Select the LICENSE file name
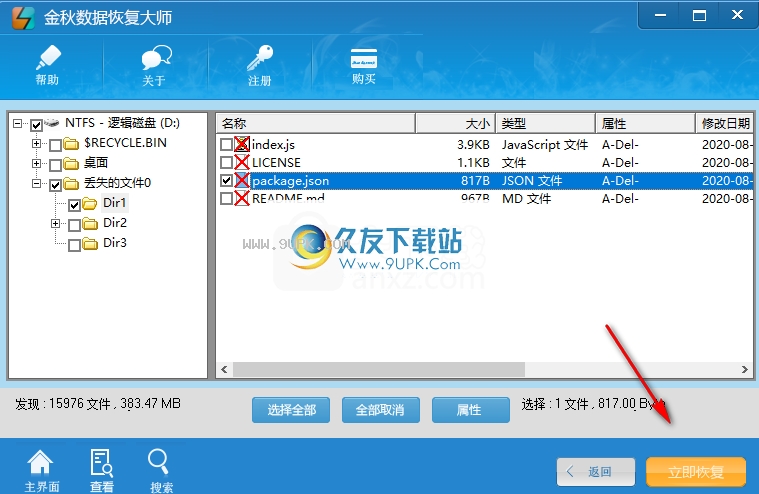The image size is (759, 494). pos(276,163)
